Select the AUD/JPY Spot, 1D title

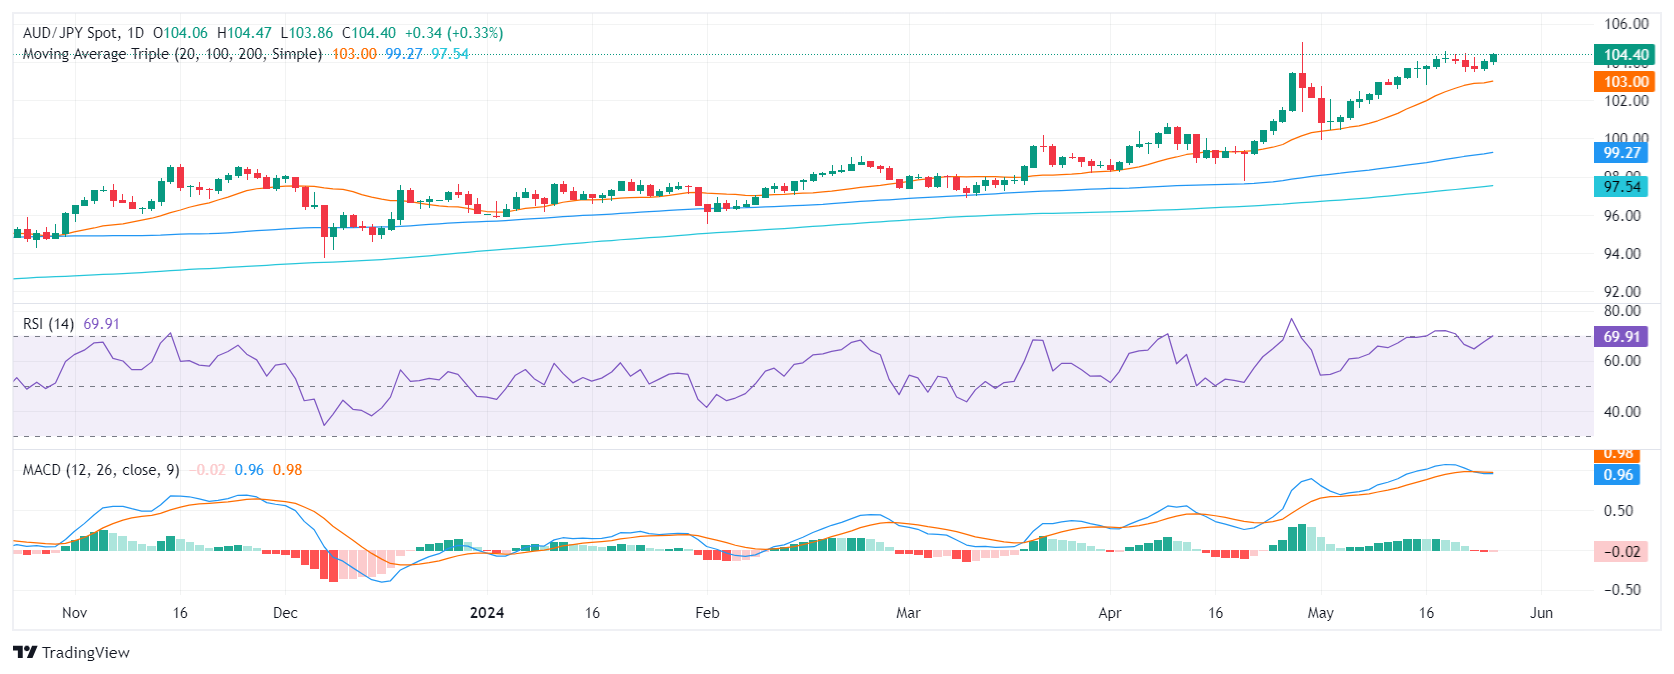[x=83, y=33]
